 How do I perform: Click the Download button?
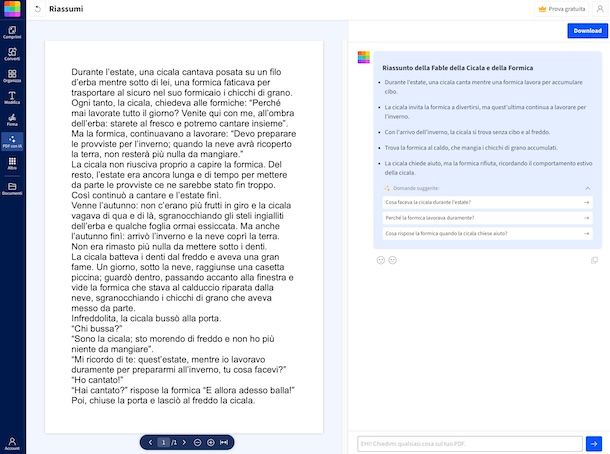coord(585,31)
